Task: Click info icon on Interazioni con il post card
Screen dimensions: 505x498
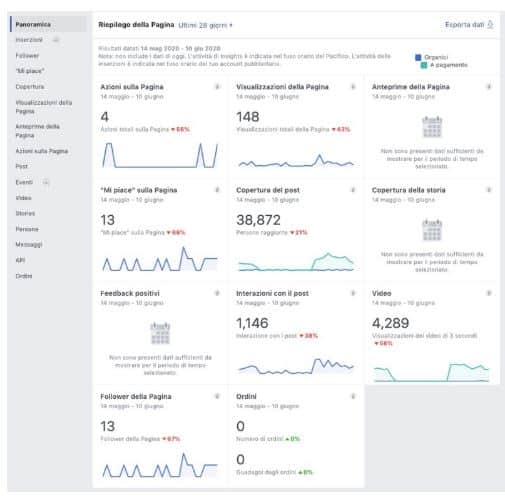Action: 353,293
